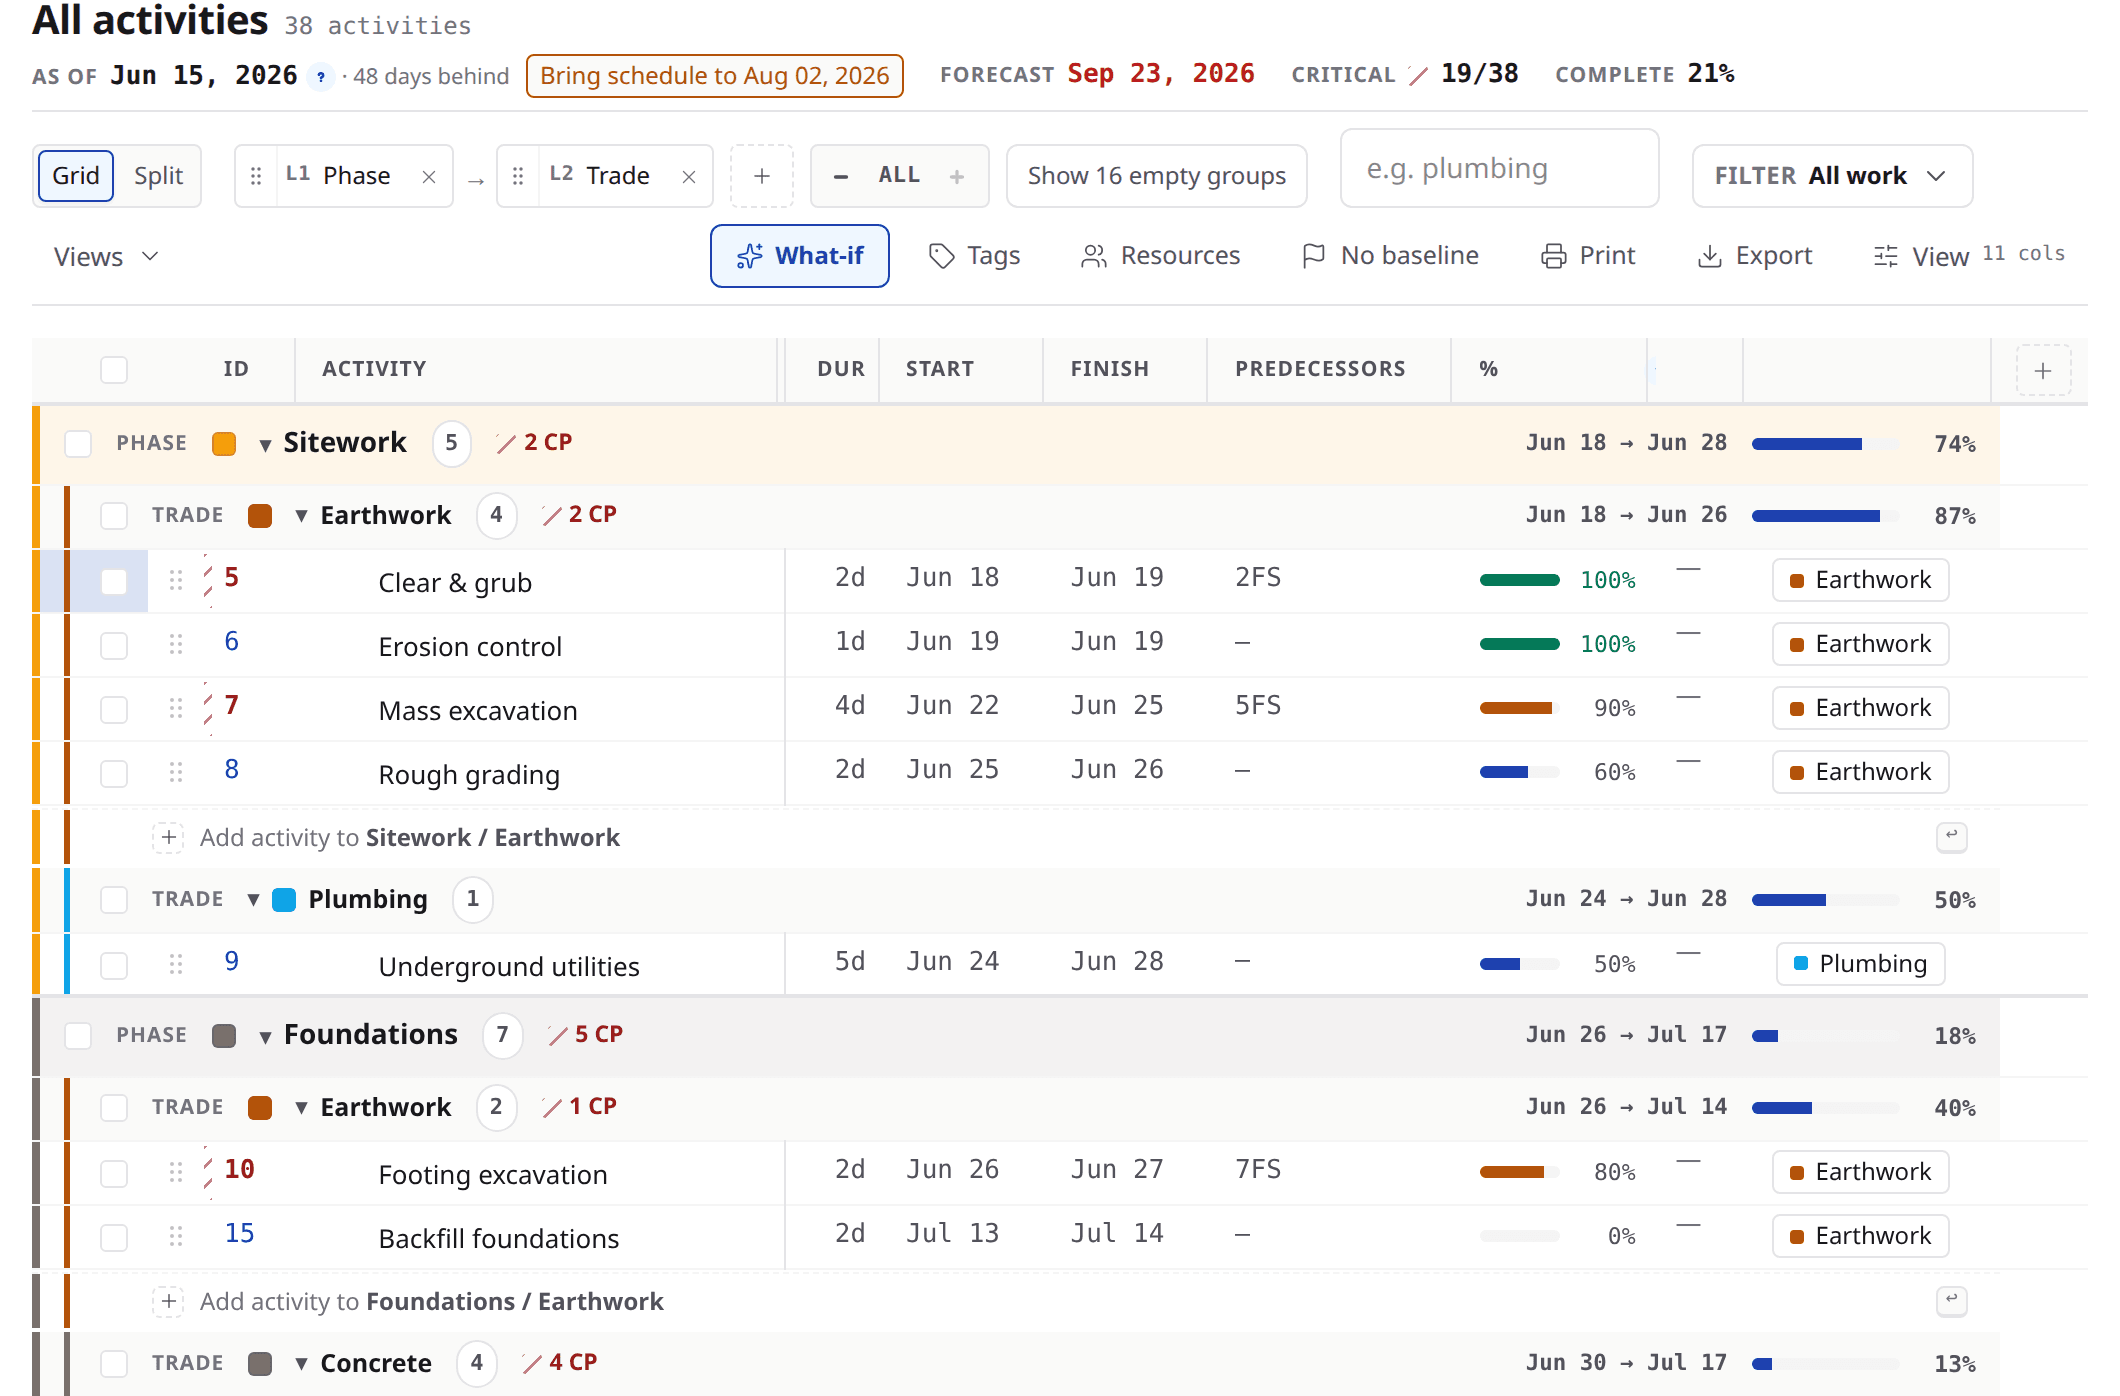Click the L1 Phase drag handle
Image resolution: width=2120 pixels, height=1396 pixels.
[256, 176]
